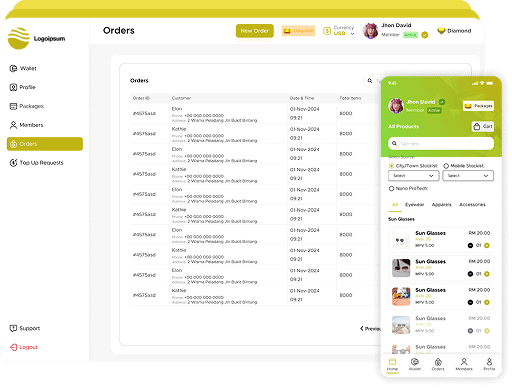Click the dollar currency icon in the header
The width and height of the screenshot is (512, 388).
[x=327, y=31]
